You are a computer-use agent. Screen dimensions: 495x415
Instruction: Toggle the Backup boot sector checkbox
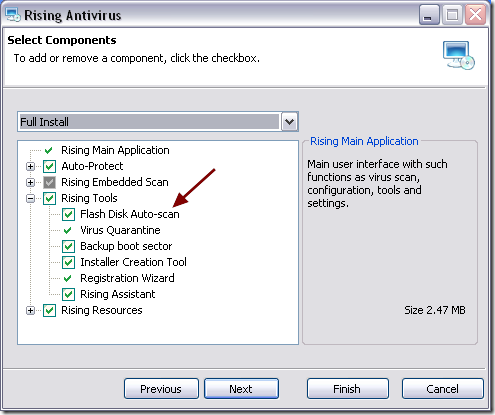pos(68,246)
